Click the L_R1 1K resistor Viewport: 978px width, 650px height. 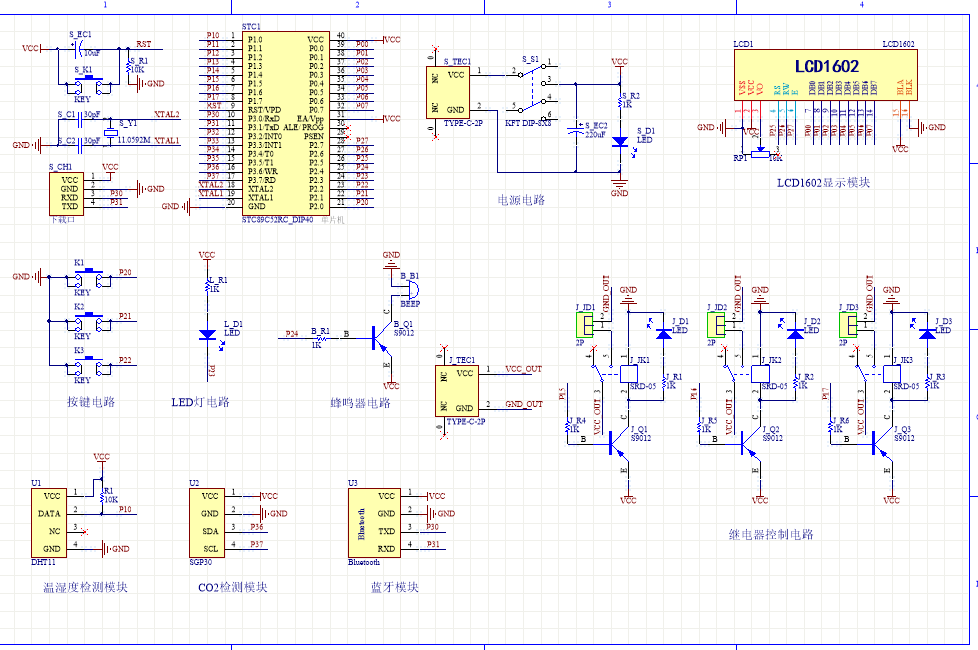(x=208, y=284)
